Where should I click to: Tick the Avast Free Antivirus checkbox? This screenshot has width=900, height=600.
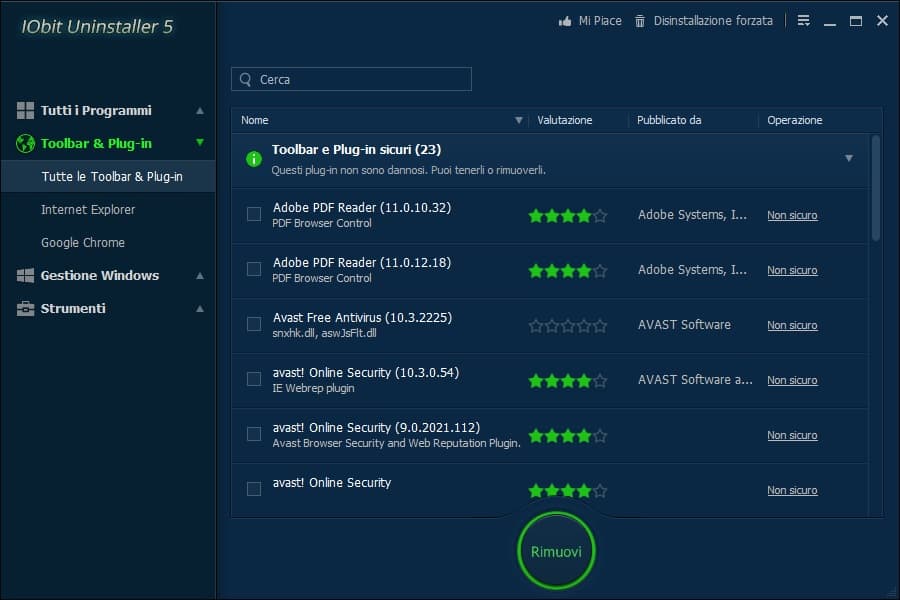click(254, 324)
